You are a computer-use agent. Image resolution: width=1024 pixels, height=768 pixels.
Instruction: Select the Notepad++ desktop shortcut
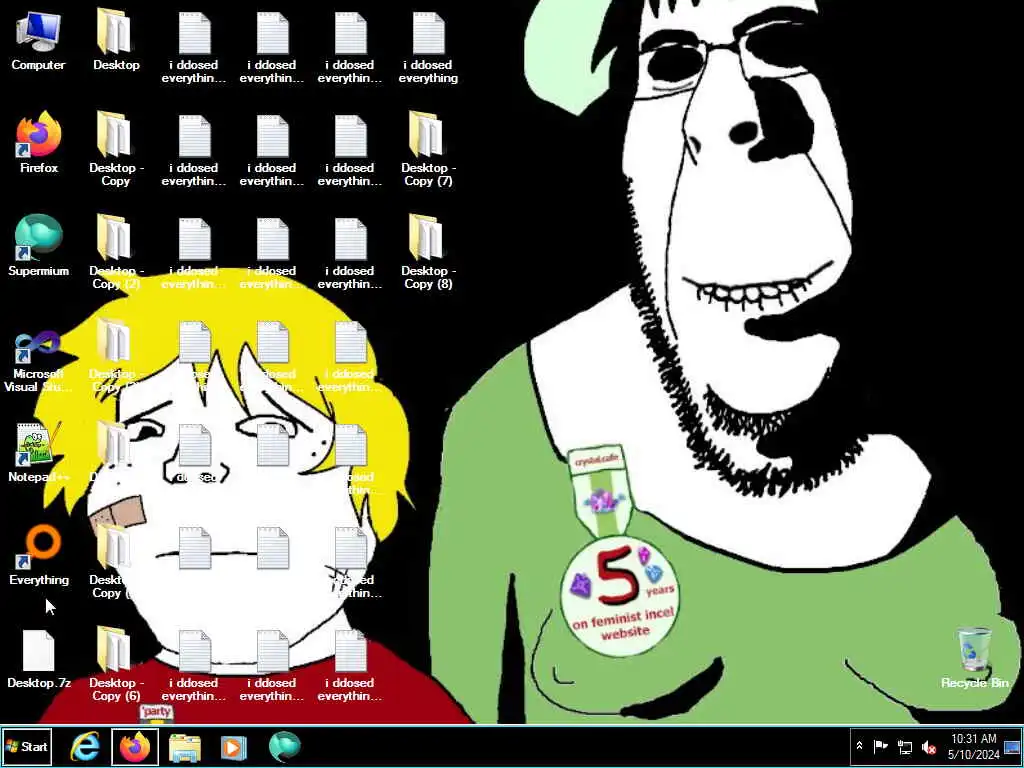click(x=39, y=452)
